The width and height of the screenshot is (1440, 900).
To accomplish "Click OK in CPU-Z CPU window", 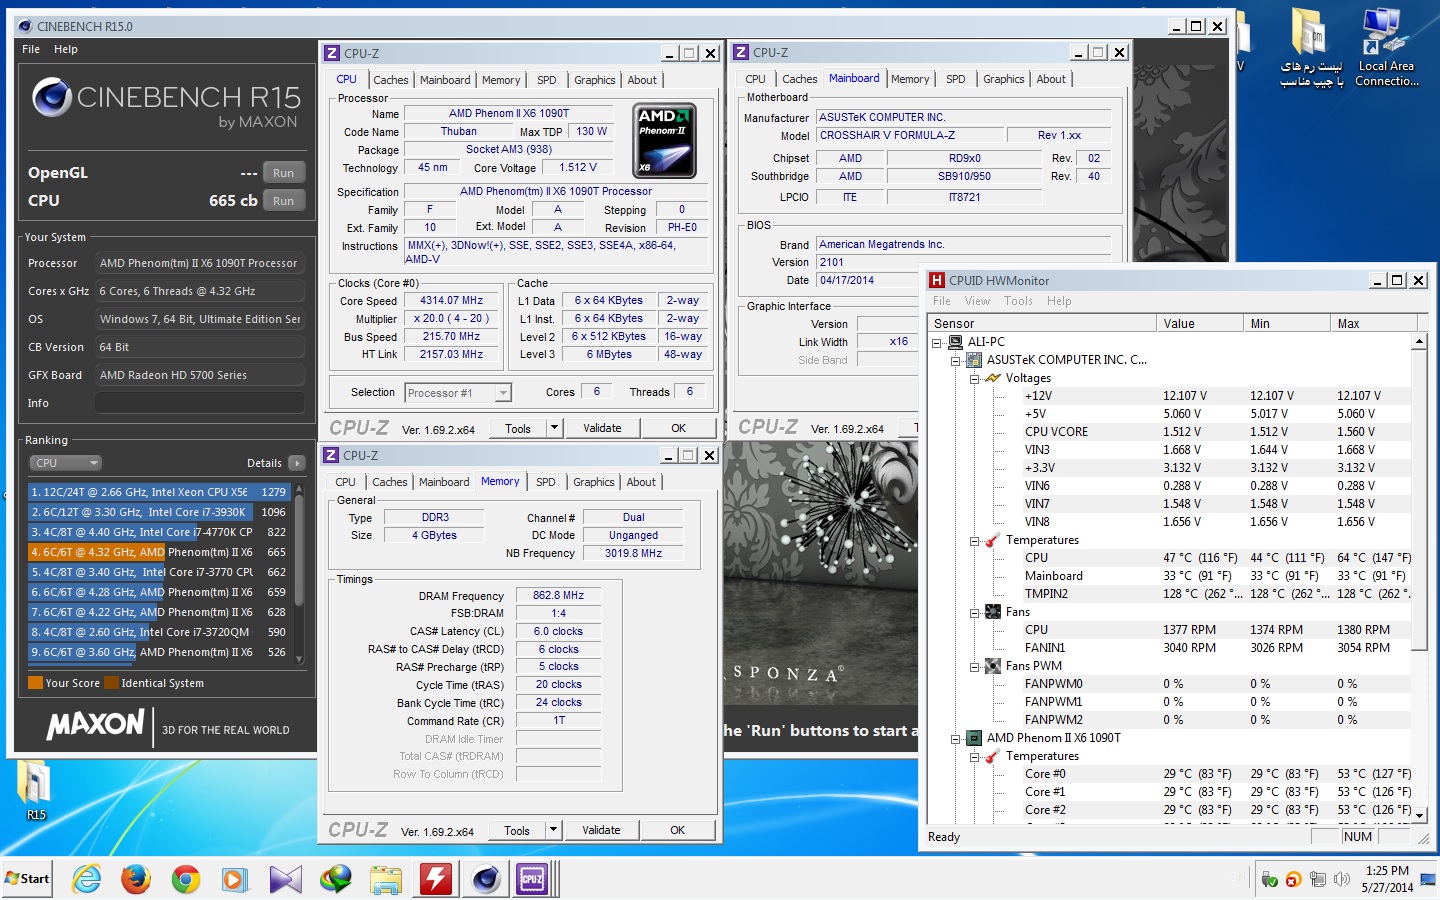I will click(678, 428).
